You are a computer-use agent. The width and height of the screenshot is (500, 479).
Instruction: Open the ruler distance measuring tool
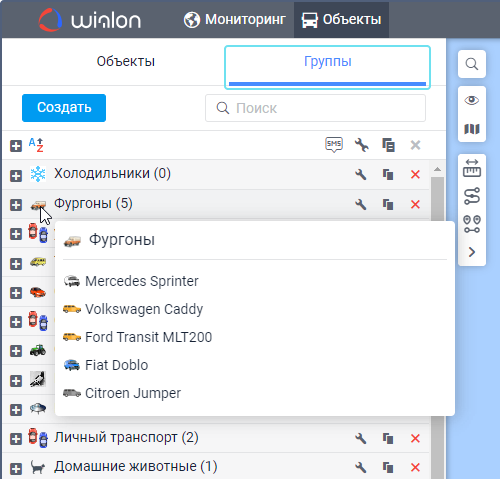(472, 168)
